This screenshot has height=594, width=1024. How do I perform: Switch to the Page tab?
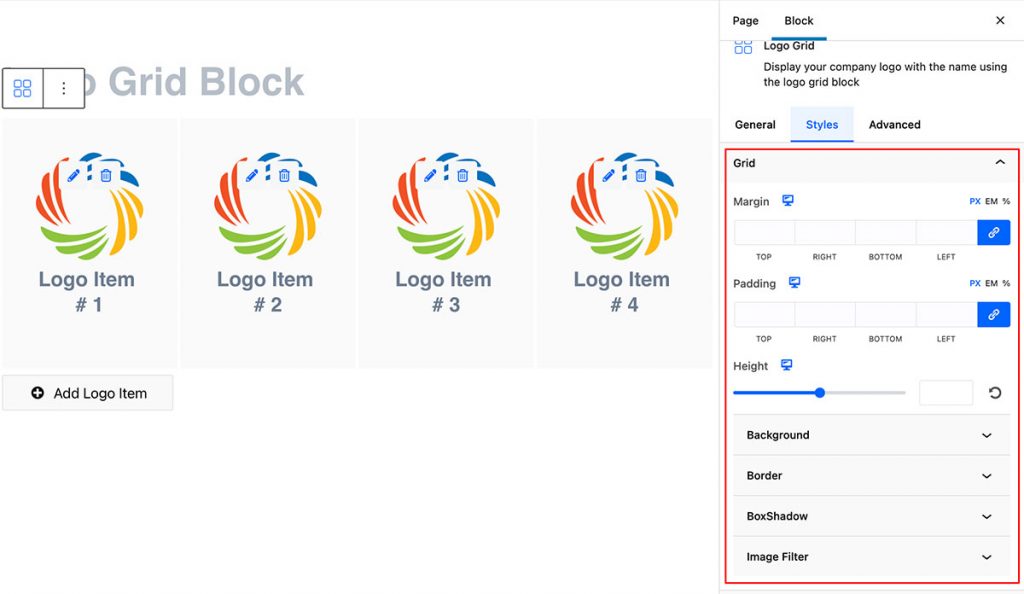coord(745,21)
